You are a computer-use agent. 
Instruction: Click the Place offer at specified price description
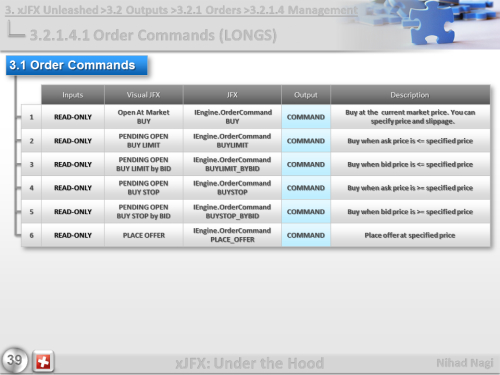(x=410, y=235)
